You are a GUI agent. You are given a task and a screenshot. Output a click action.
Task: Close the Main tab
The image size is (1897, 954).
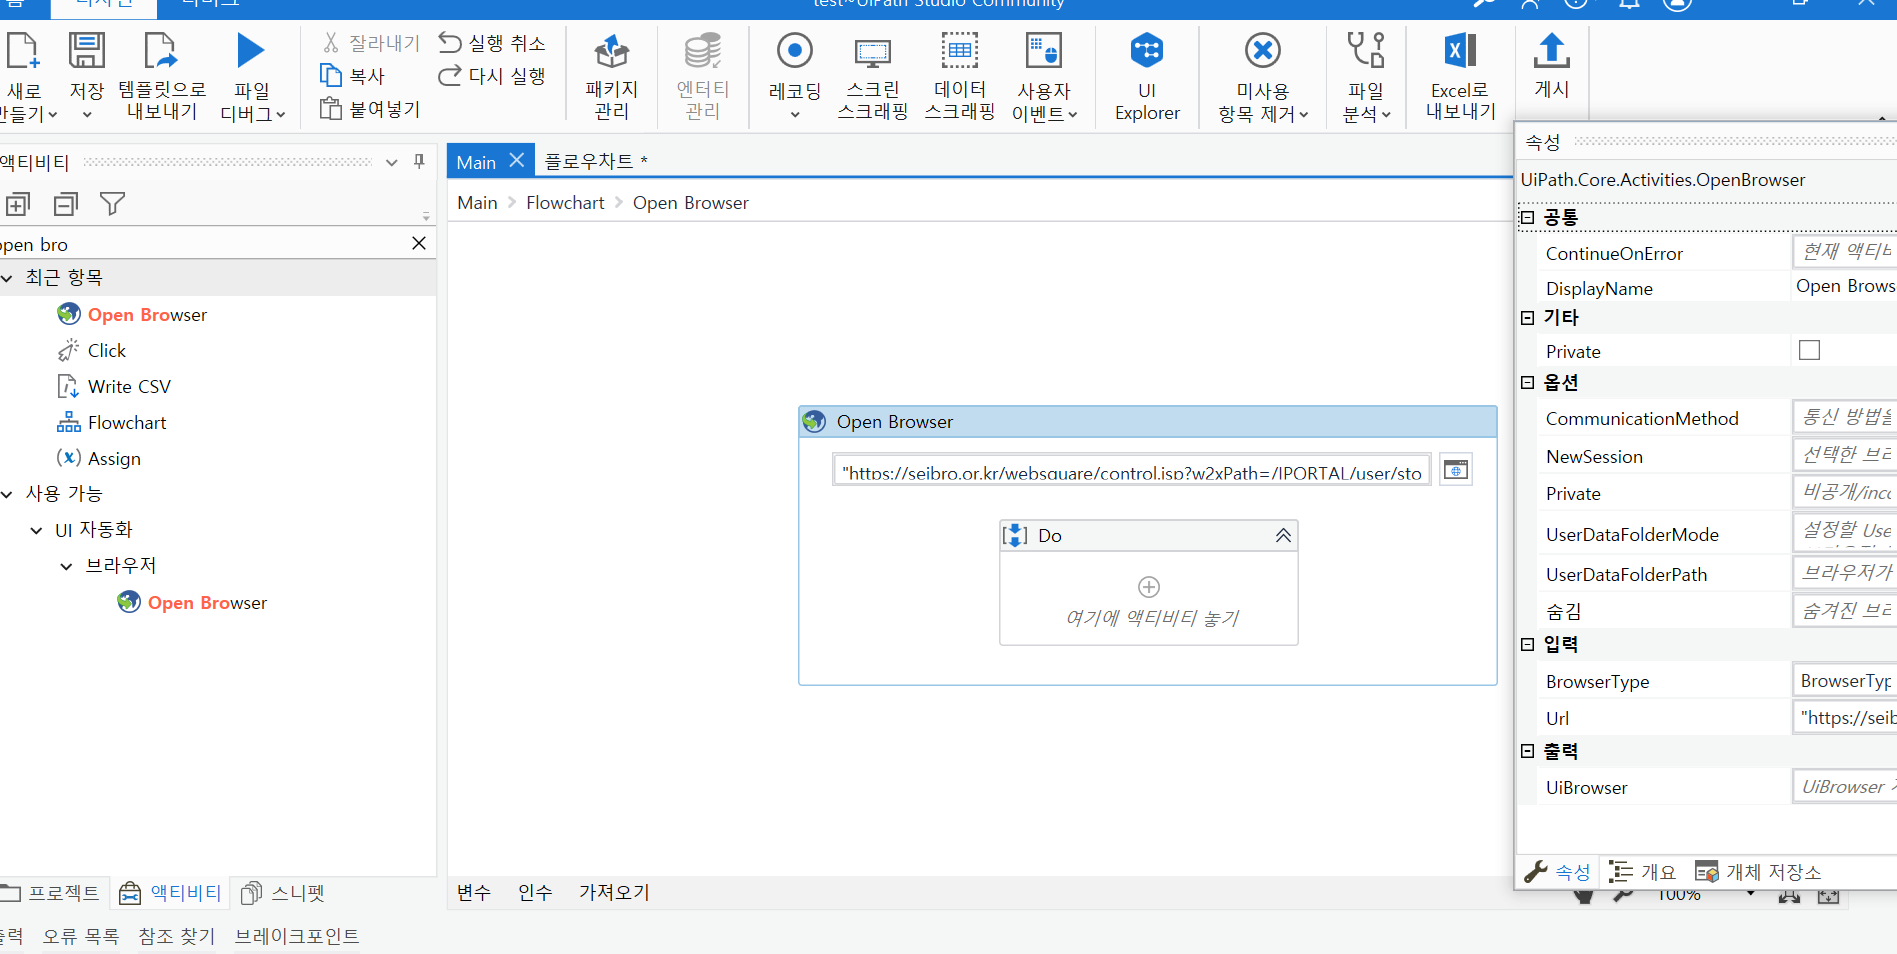(517, 160)
